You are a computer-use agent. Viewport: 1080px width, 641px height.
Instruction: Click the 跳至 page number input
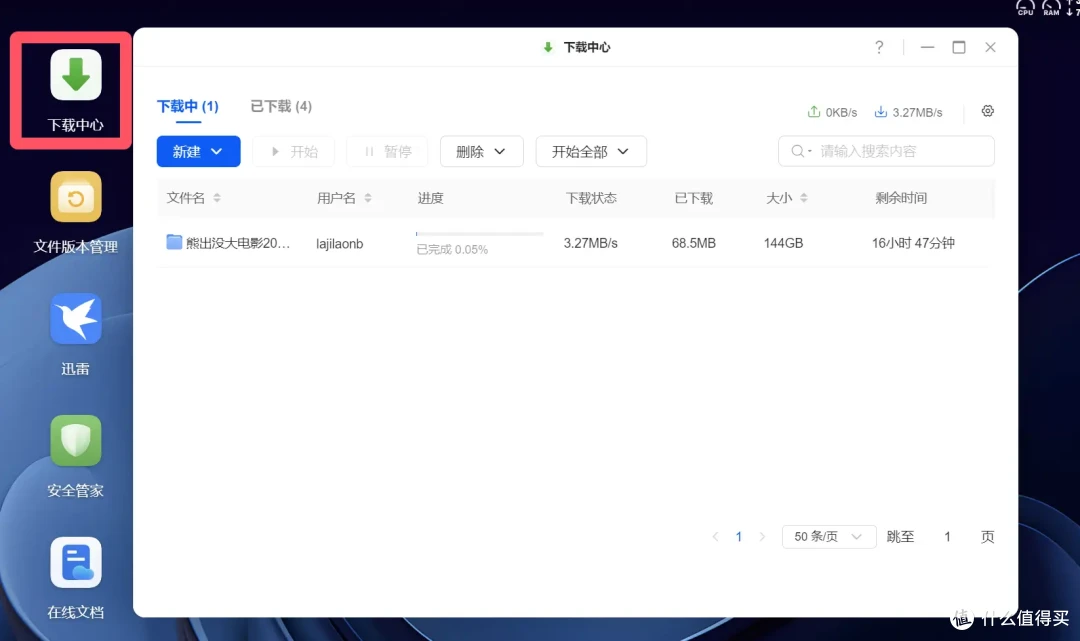click(x=947, y=536)
